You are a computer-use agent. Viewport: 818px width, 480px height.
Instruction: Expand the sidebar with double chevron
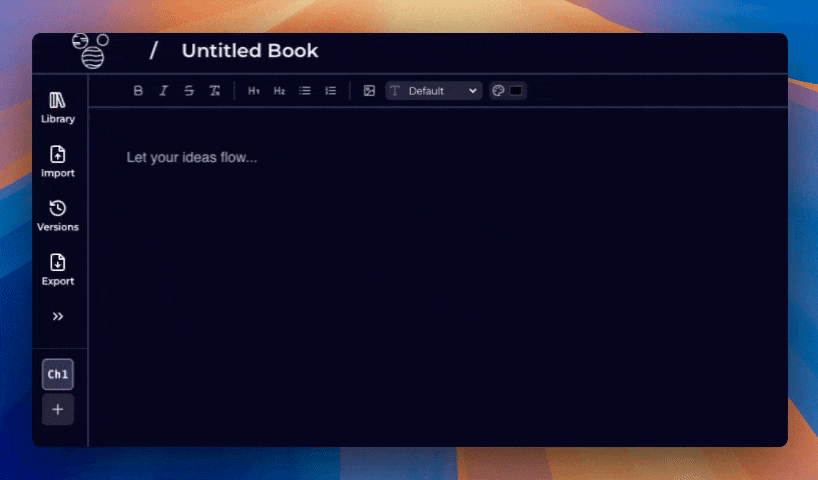58,316
